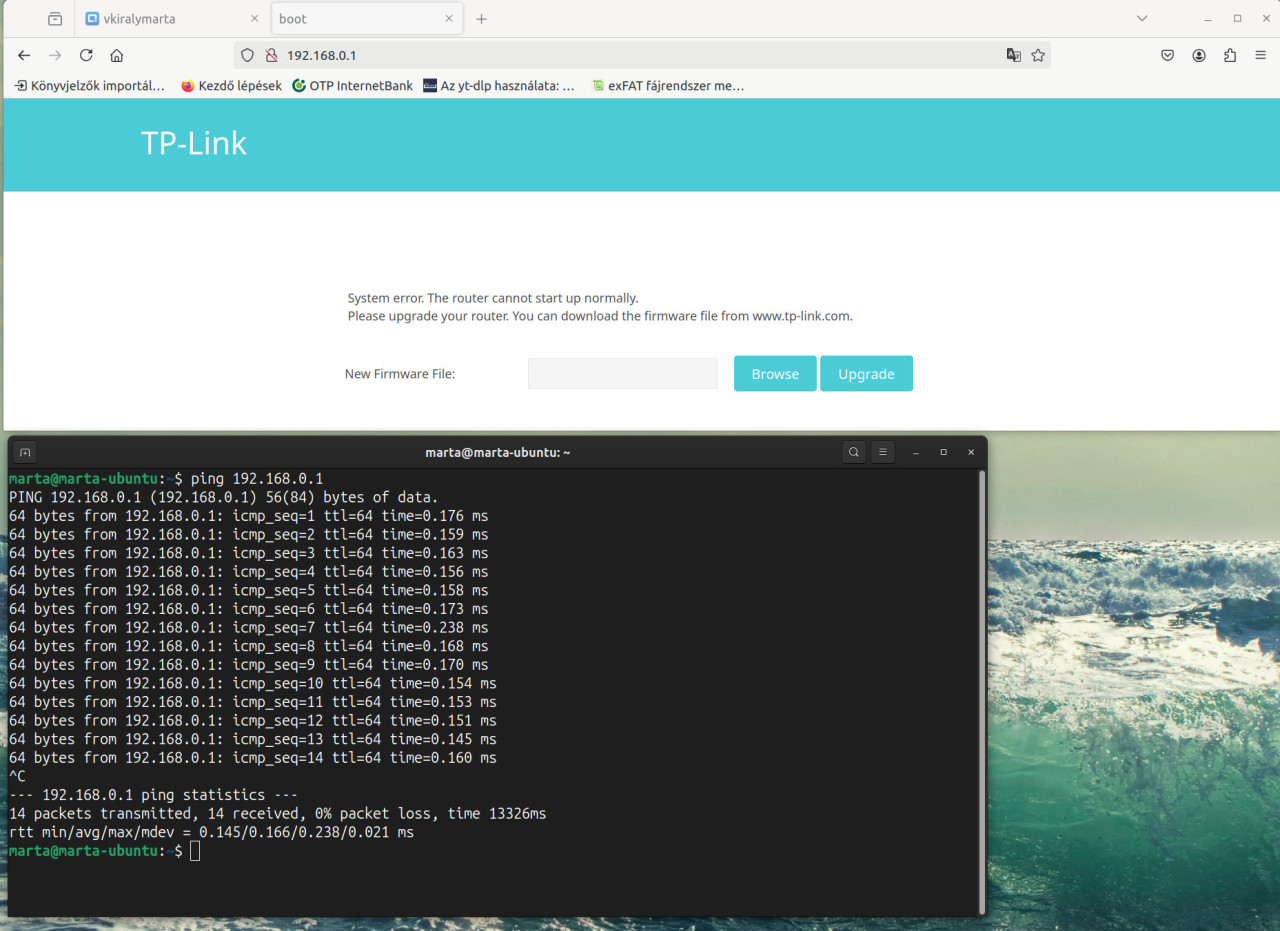Click the New Firmware File input field
The width and height of the screenshot is (1280, 931).
622,374
